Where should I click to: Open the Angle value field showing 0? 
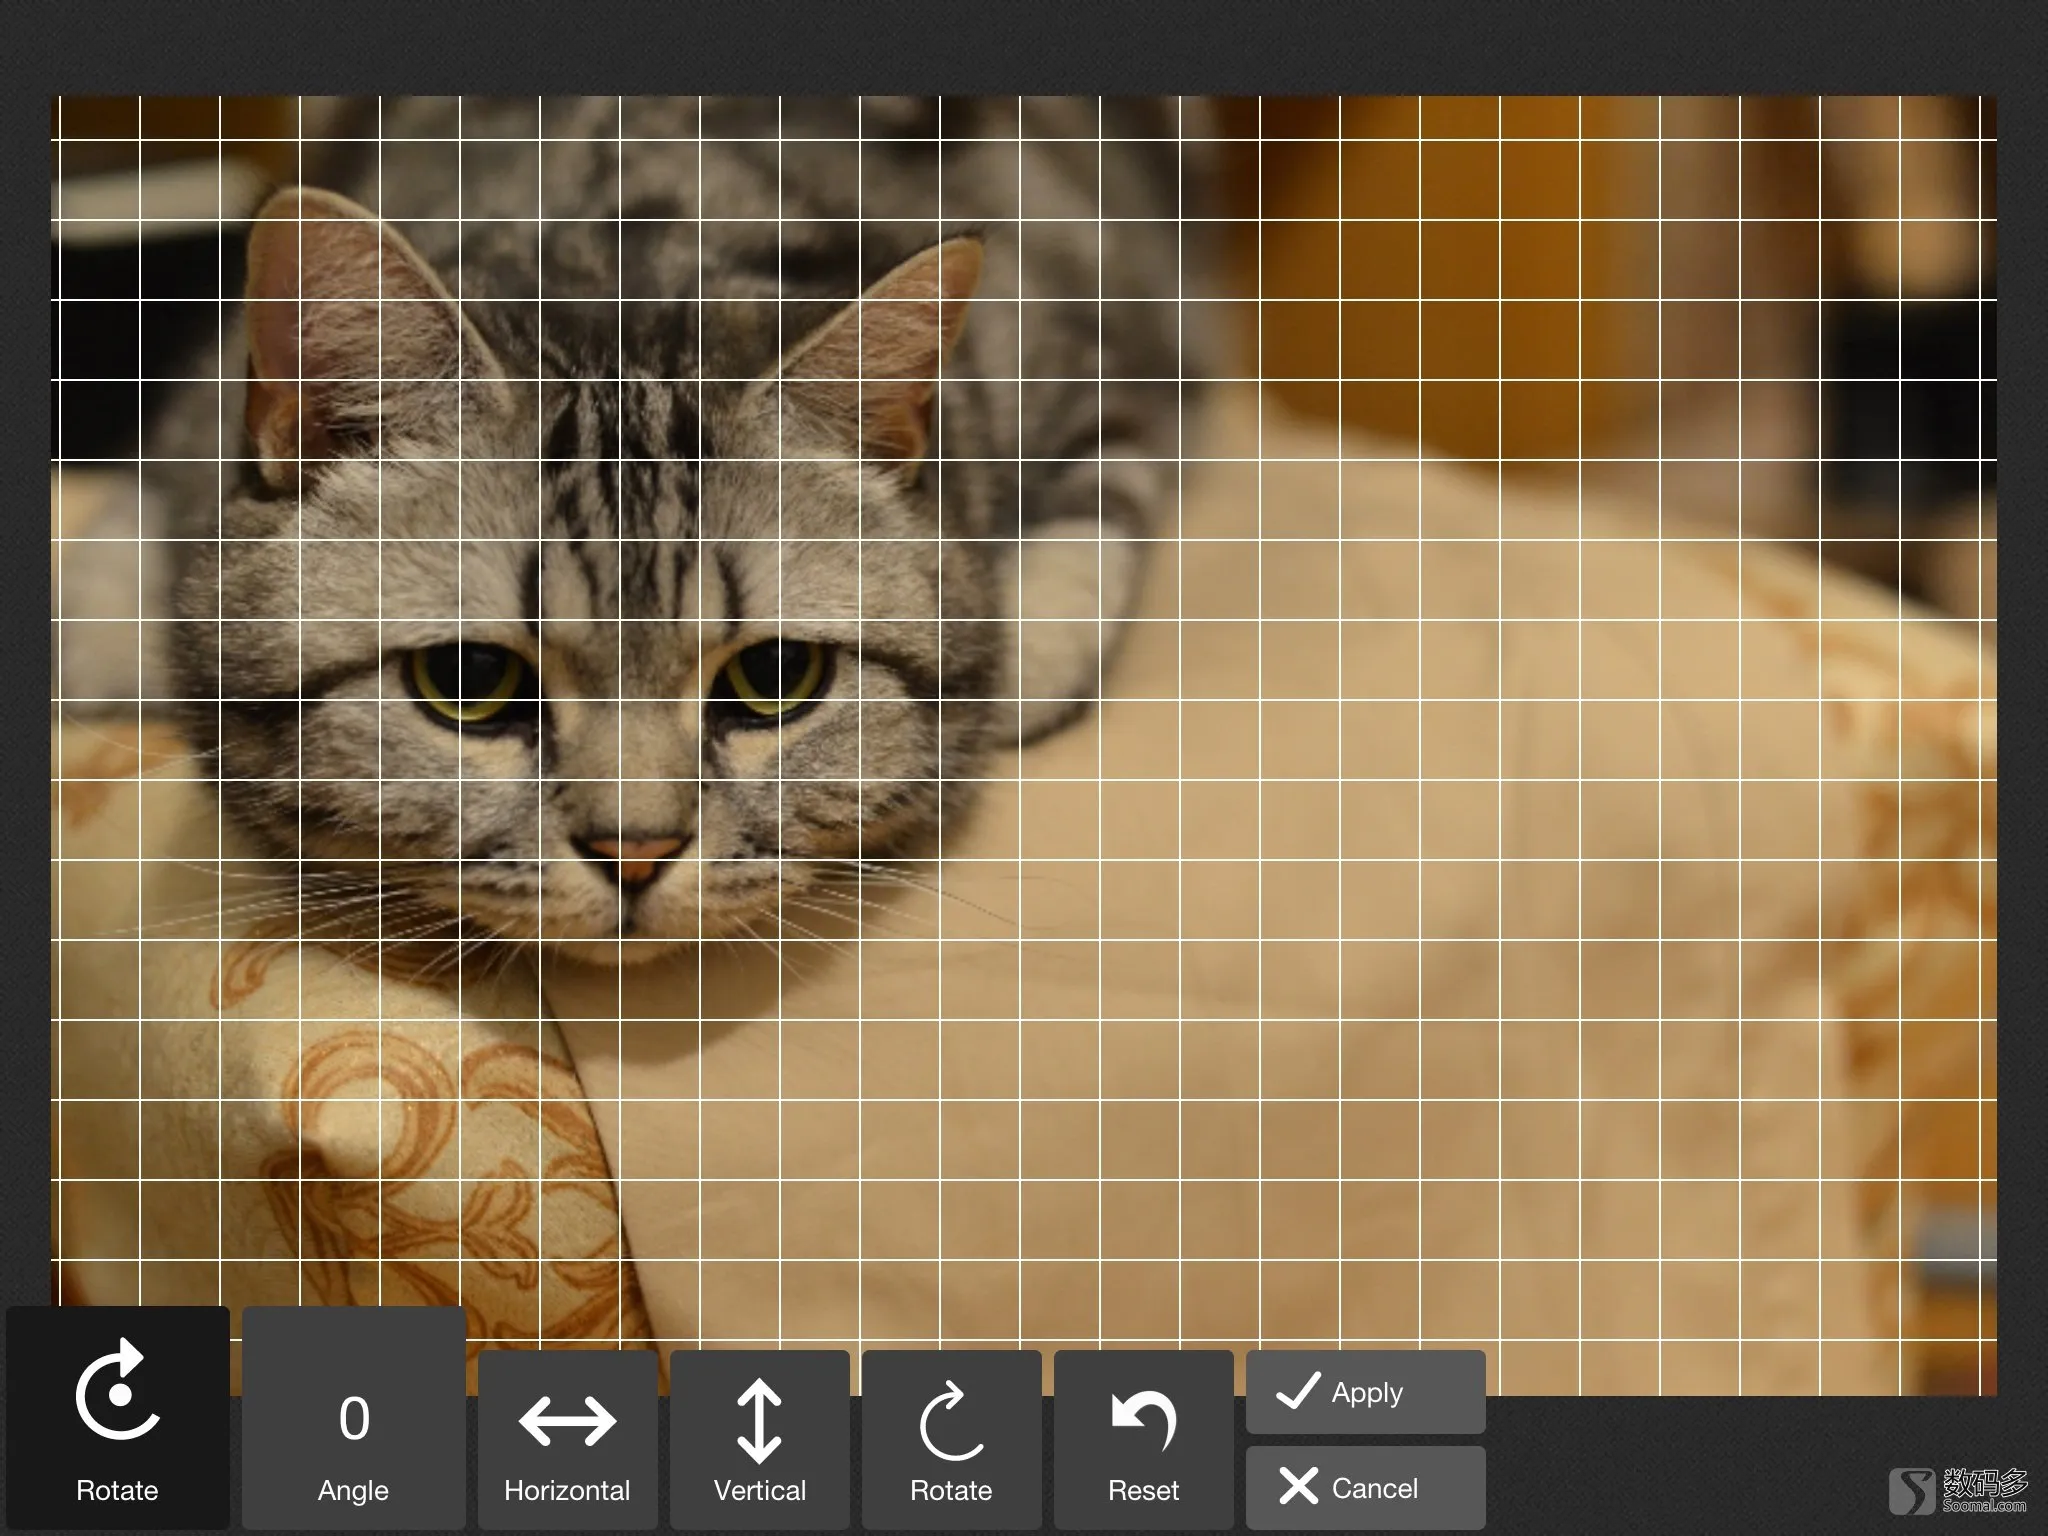point(354,1418)
